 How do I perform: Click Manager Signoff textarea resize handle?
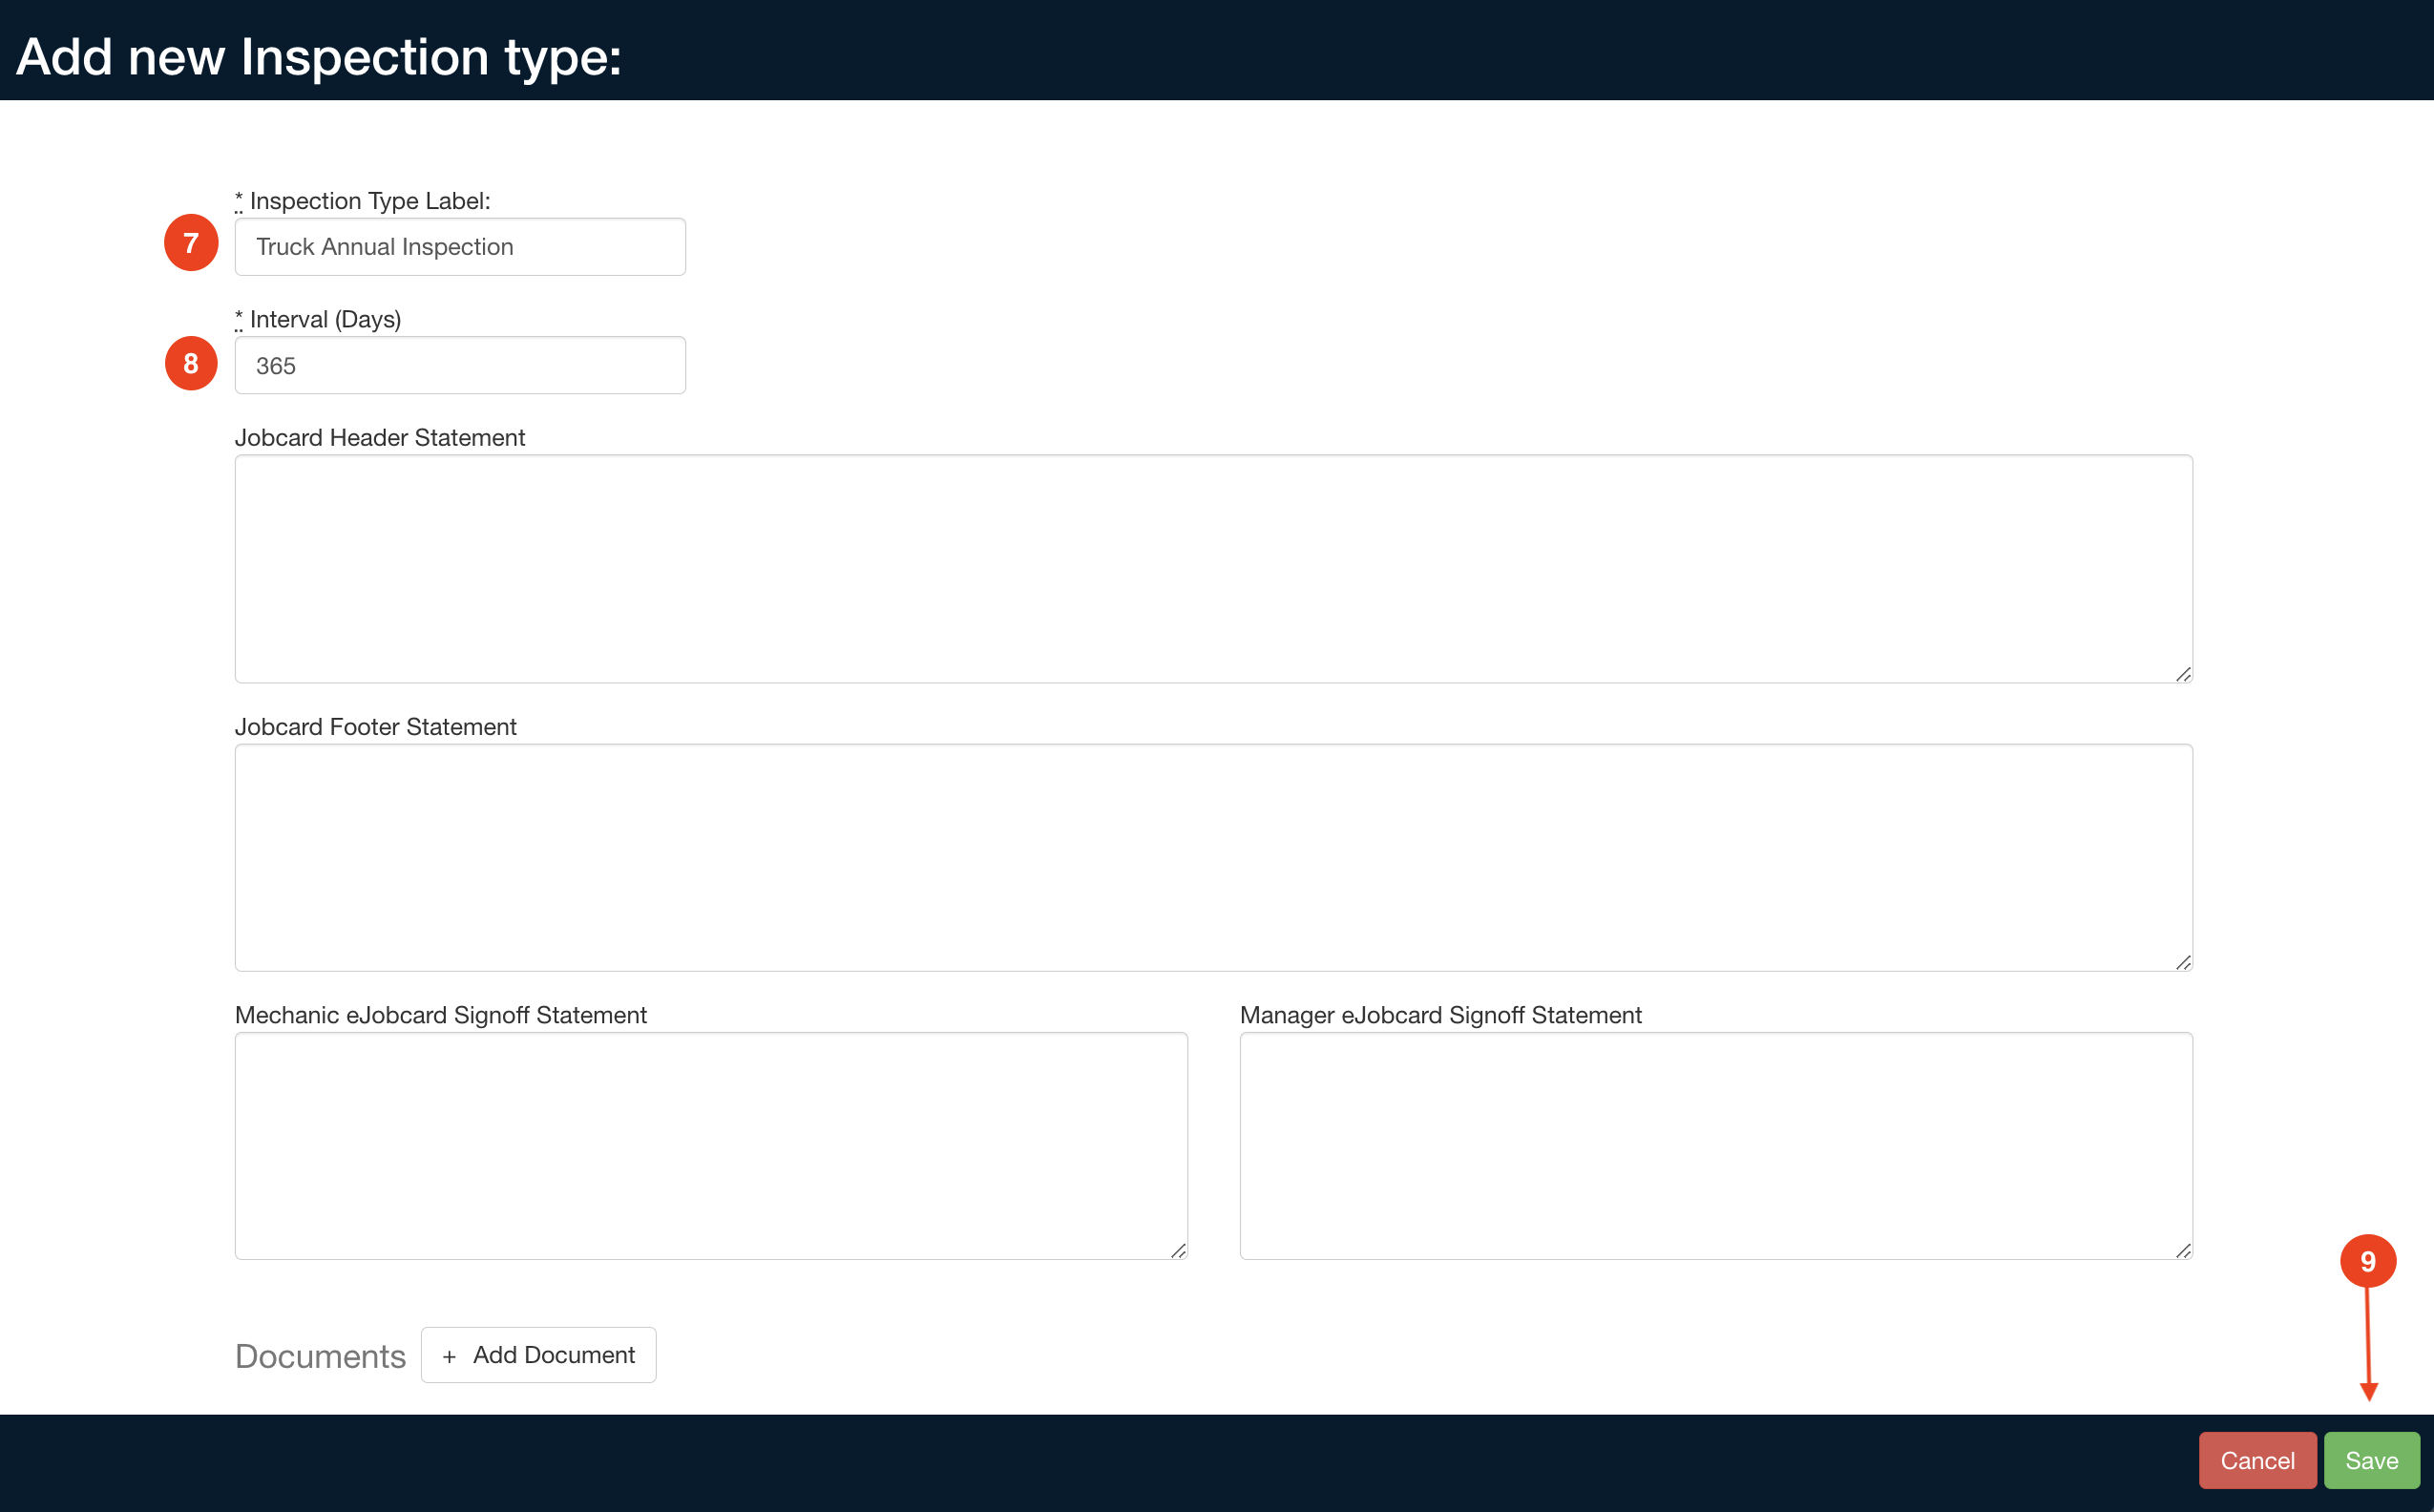(x=2183, y=1251)
